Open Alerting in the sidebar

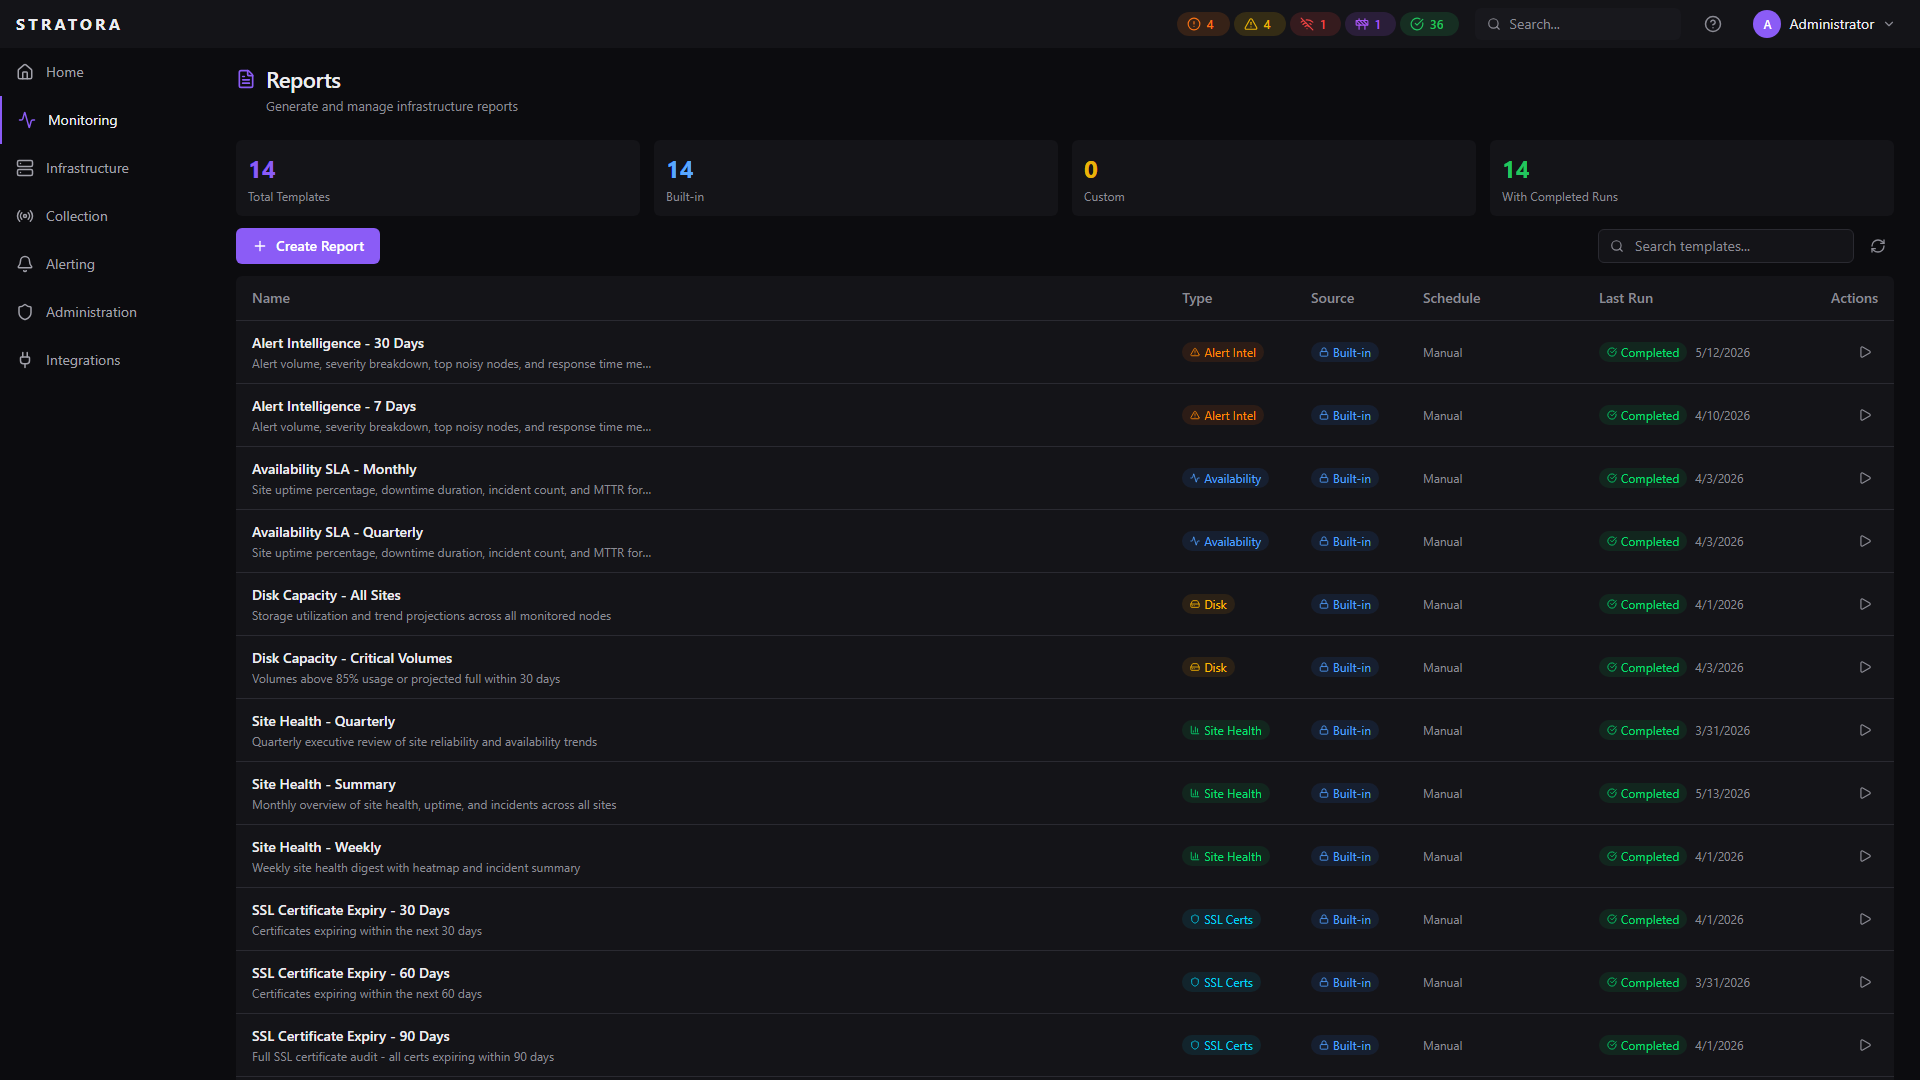[x=110, y=264]
